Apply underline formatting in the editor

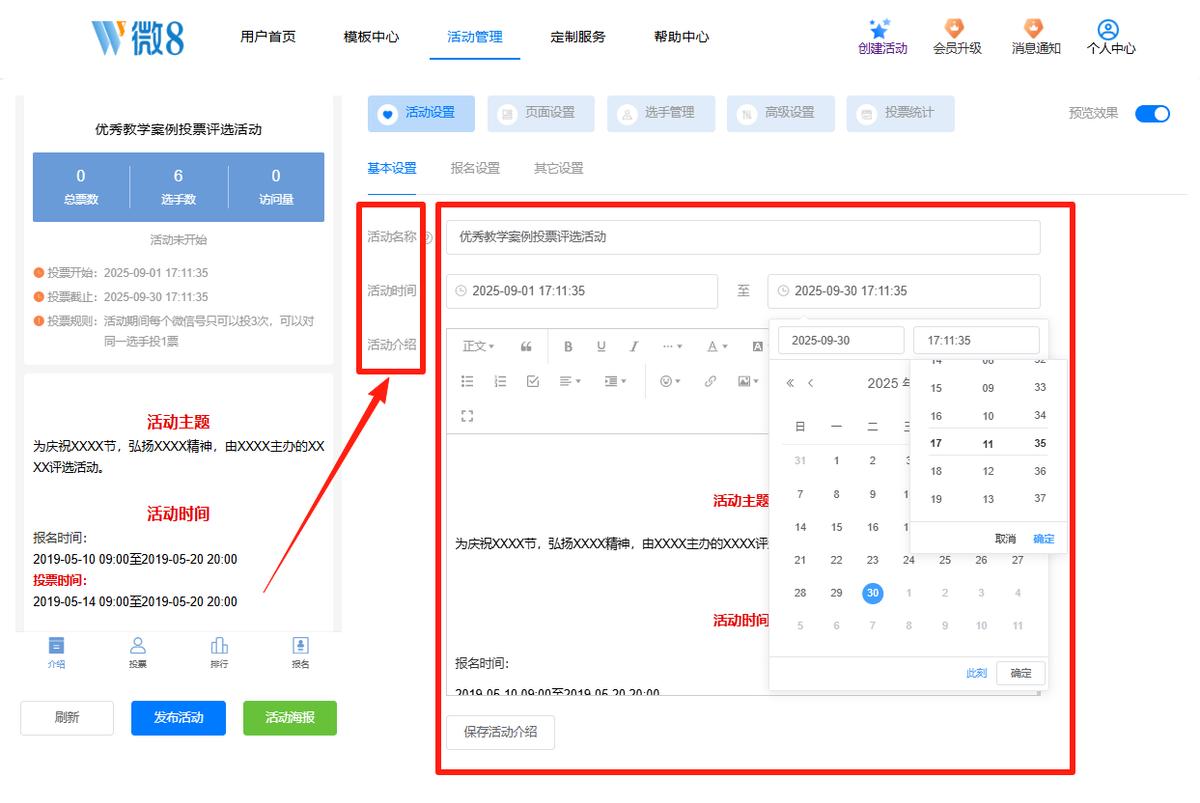[x=601, y=347]
